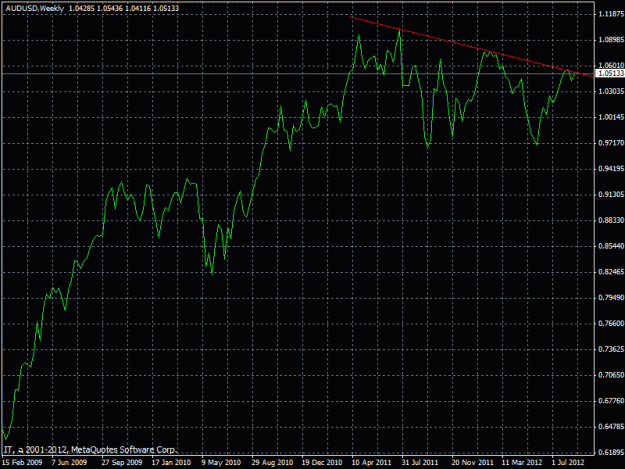Viewport: 625px width, 469px height.
Task: Click the 0.88330 price axis label
Action: 611,220
